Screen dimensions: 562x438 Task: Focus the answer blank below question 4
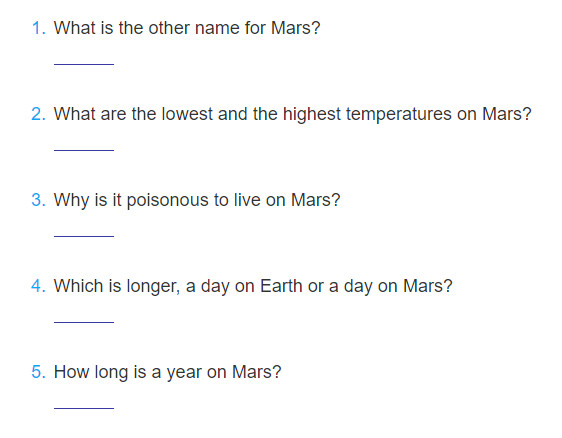coord(84,317)
